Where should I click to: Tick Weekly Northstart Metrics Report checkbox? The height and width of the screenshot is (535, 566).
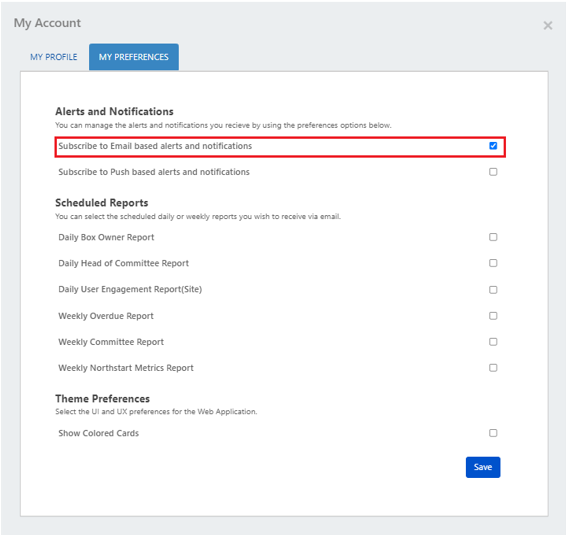(x=493, y=368)
